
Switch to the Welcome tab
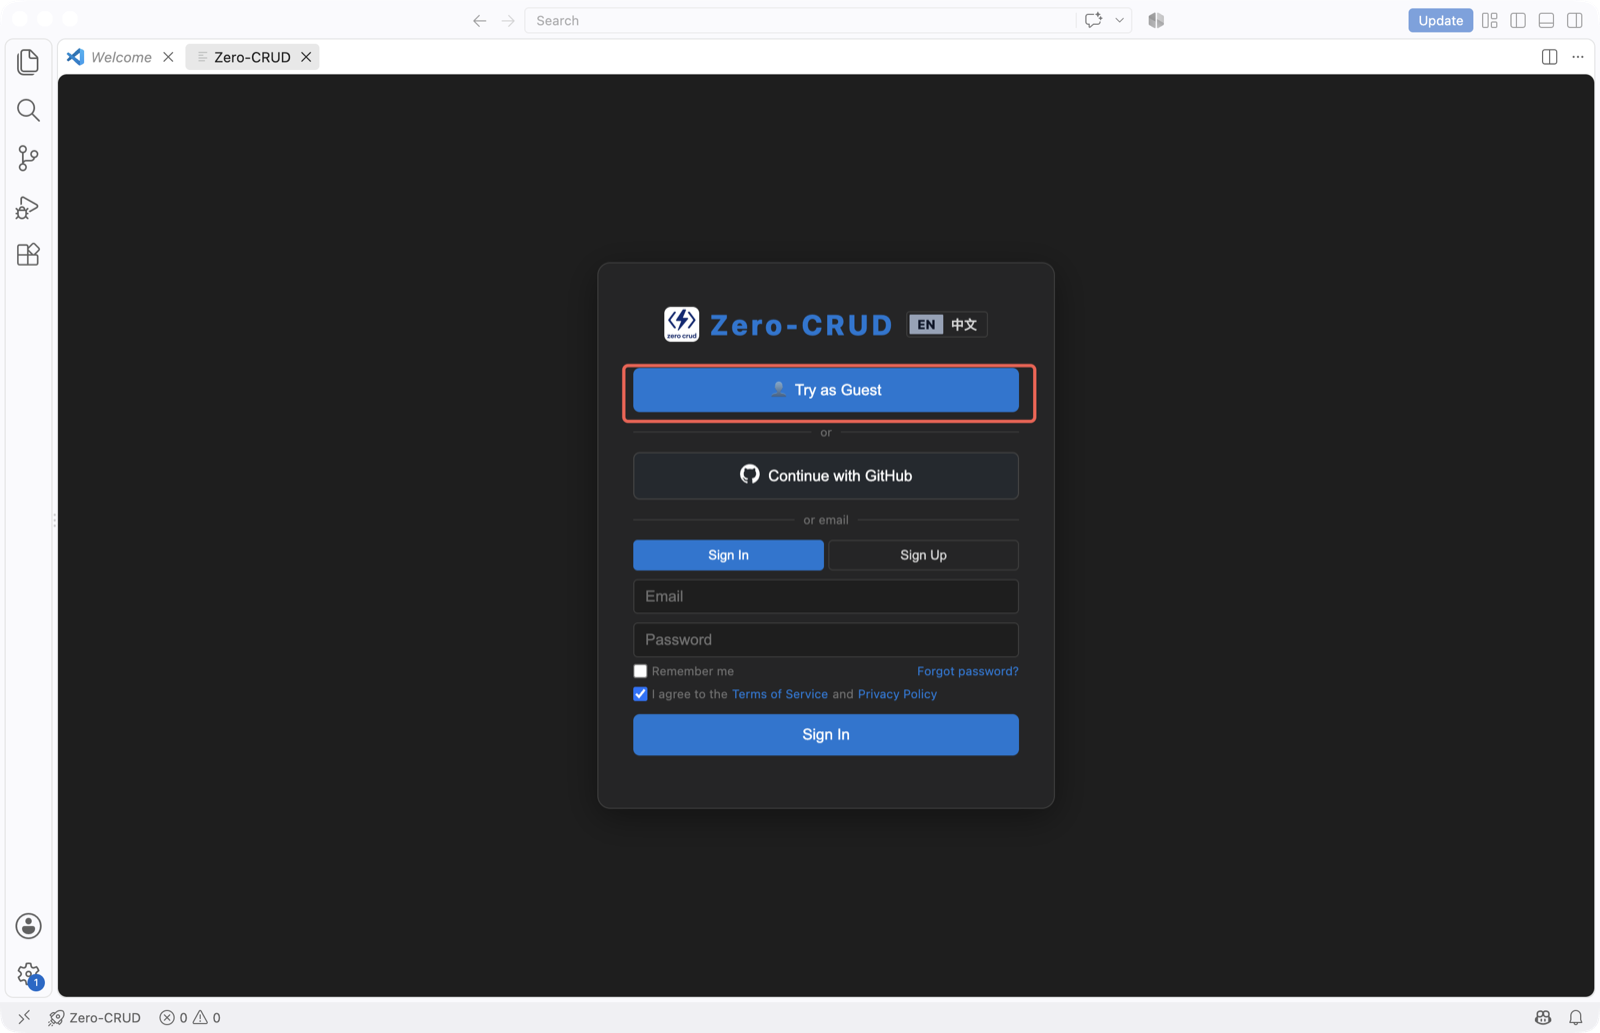(121, 57)
